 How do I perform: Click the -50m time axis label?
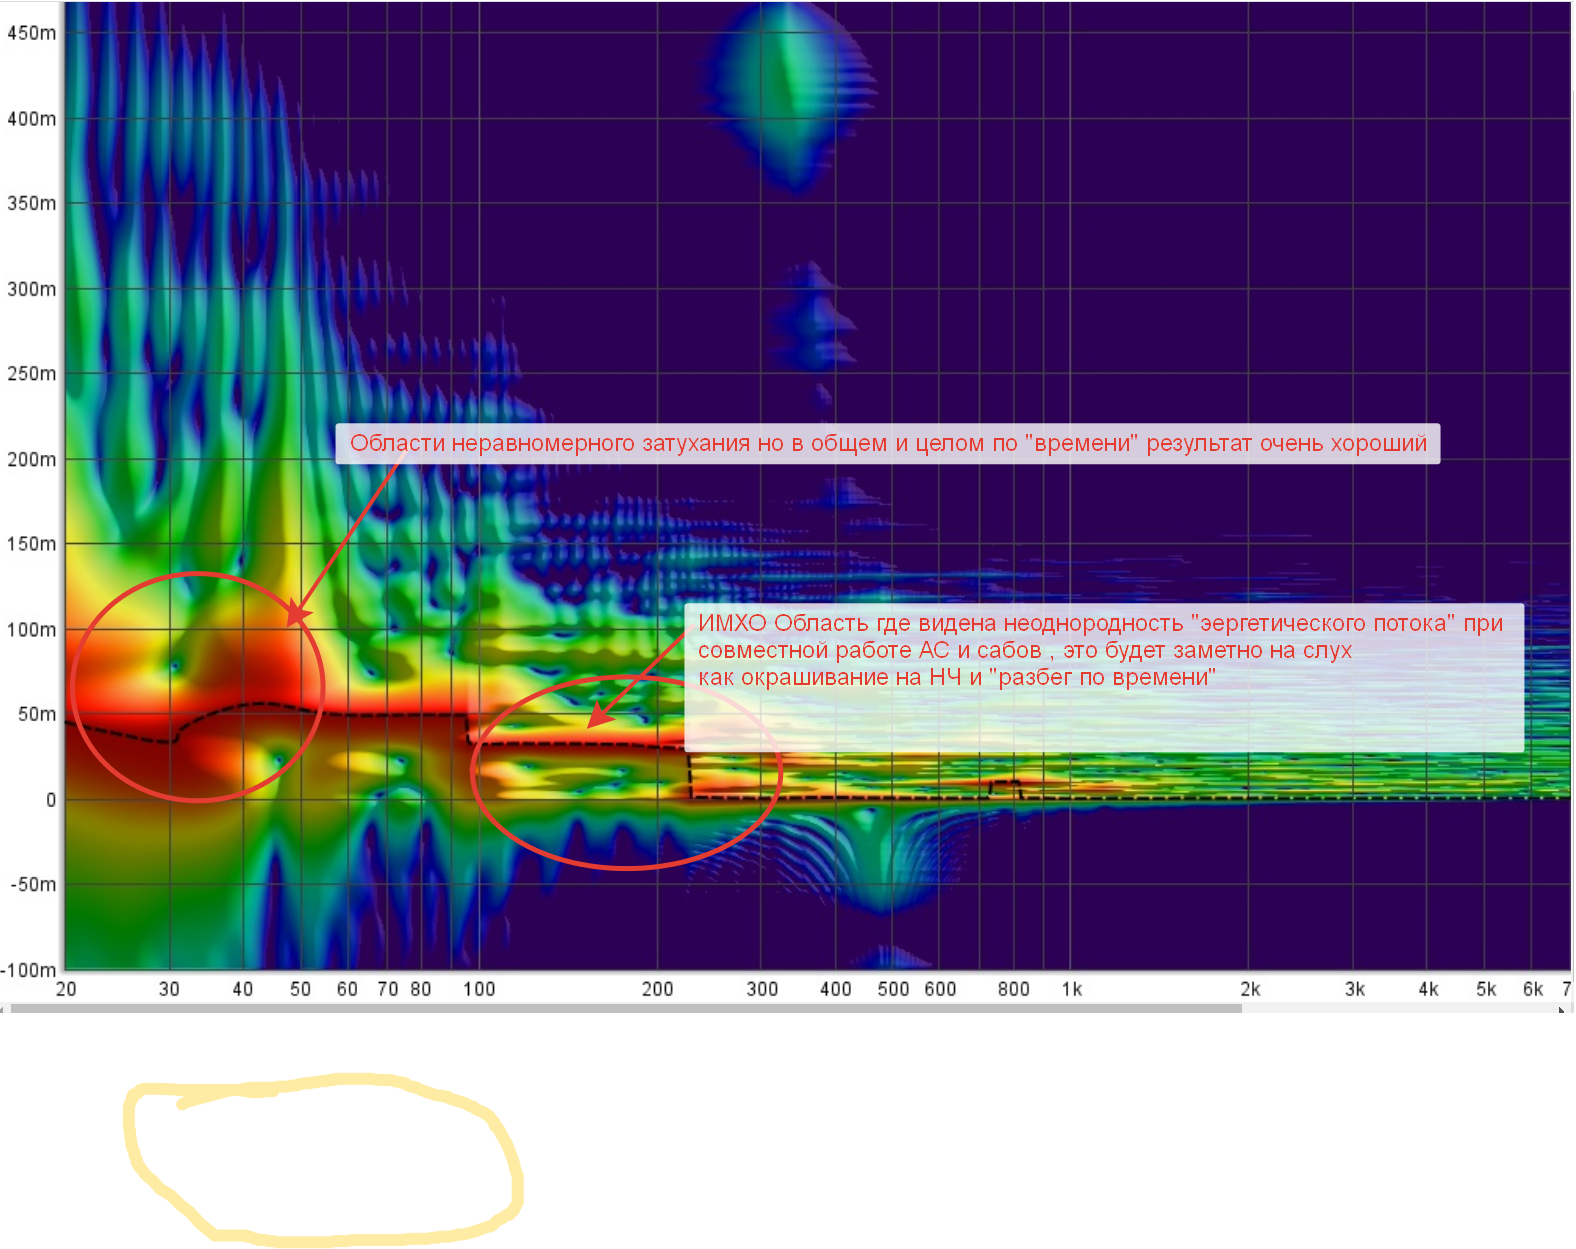[x=33, y=884]
